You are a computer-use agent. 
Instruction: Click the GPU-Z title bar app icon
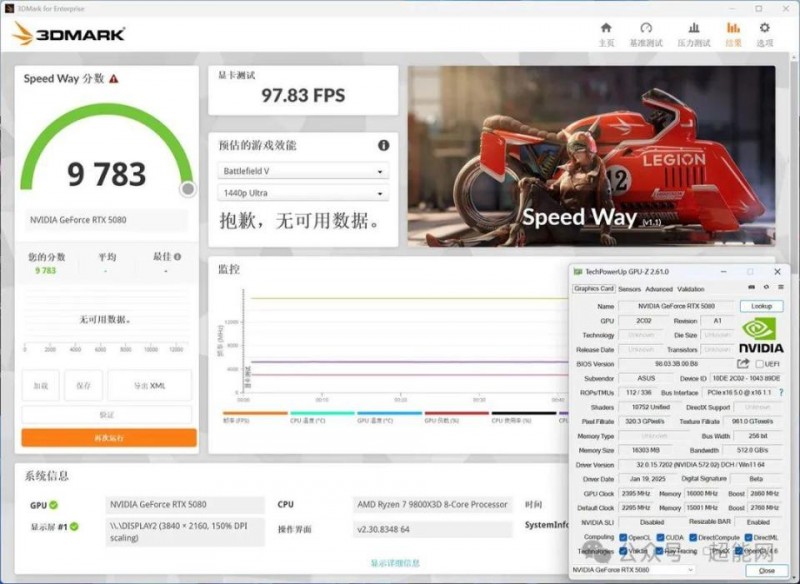(578, 272)
